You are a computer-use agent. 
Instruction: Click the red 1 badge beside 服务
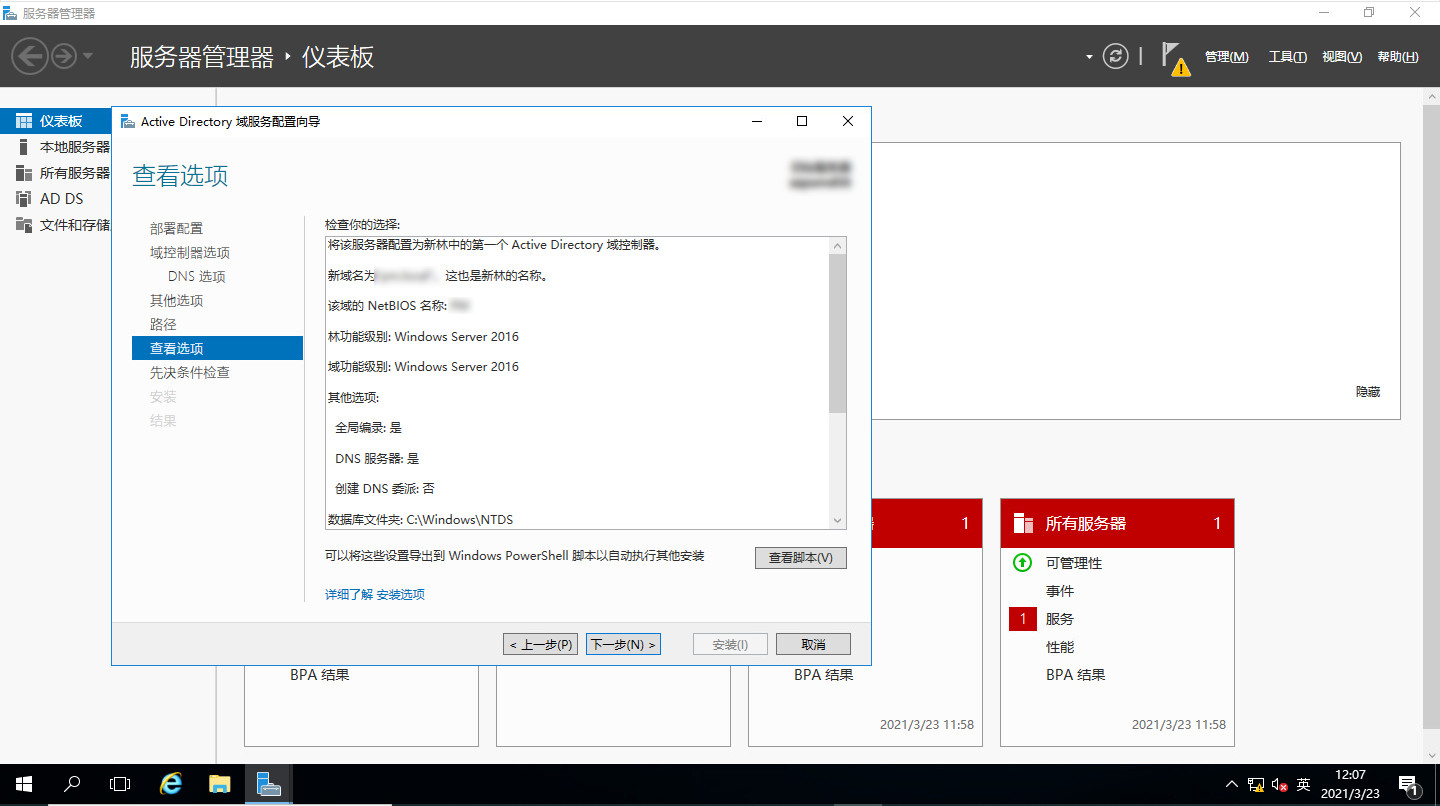pyautogui.click(x=1023, y=619)
